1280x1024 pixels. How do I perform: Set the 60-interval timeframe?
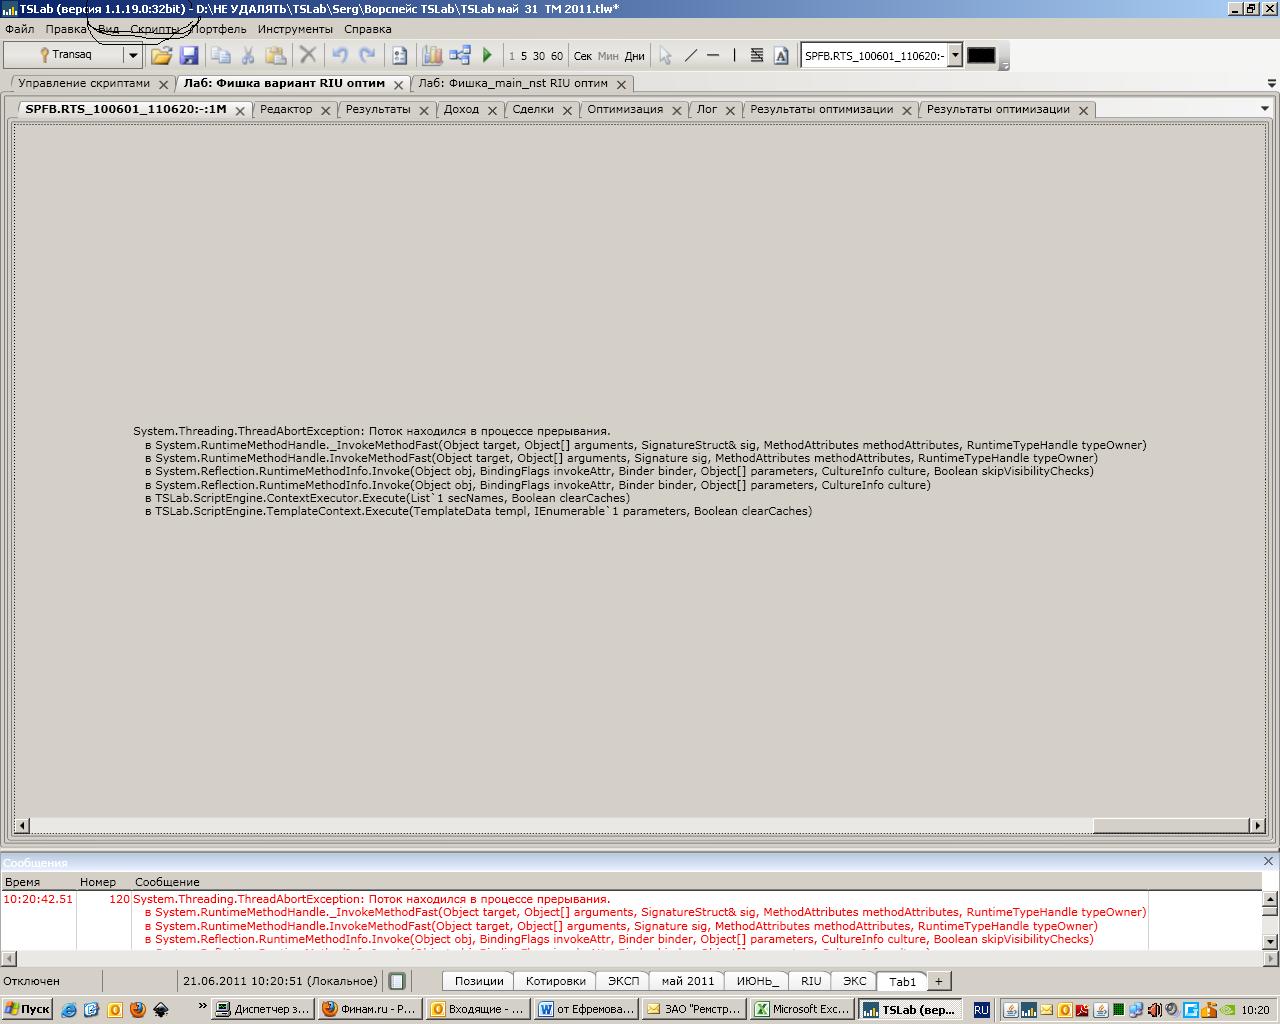point(557,56)
